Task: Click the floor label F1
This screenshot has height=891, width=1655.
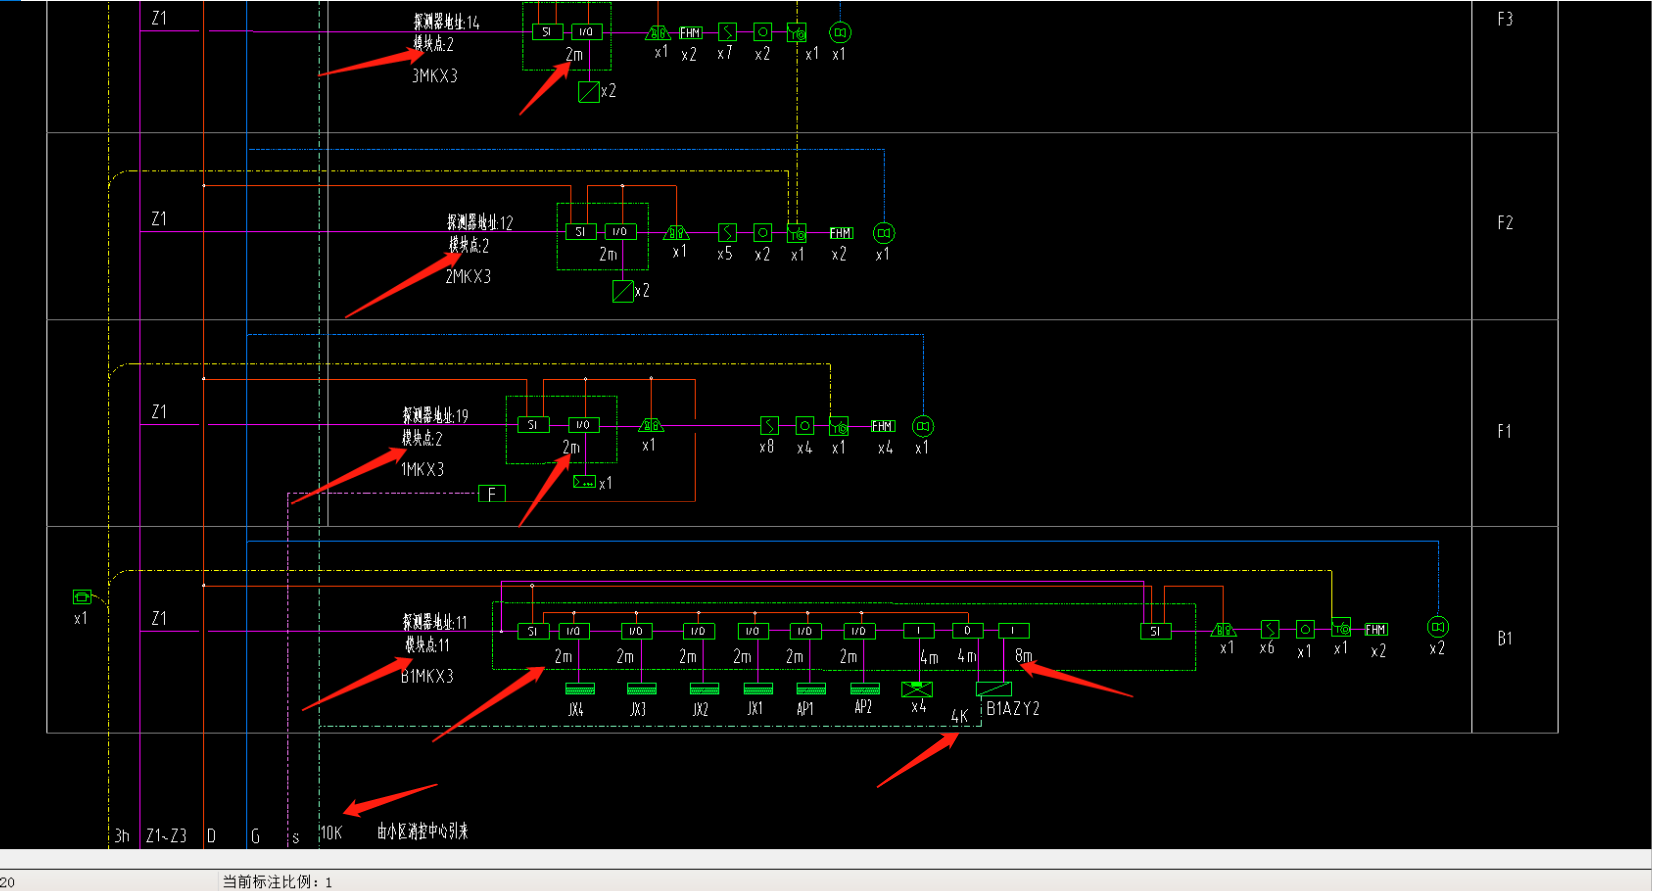Action: 1504,431
